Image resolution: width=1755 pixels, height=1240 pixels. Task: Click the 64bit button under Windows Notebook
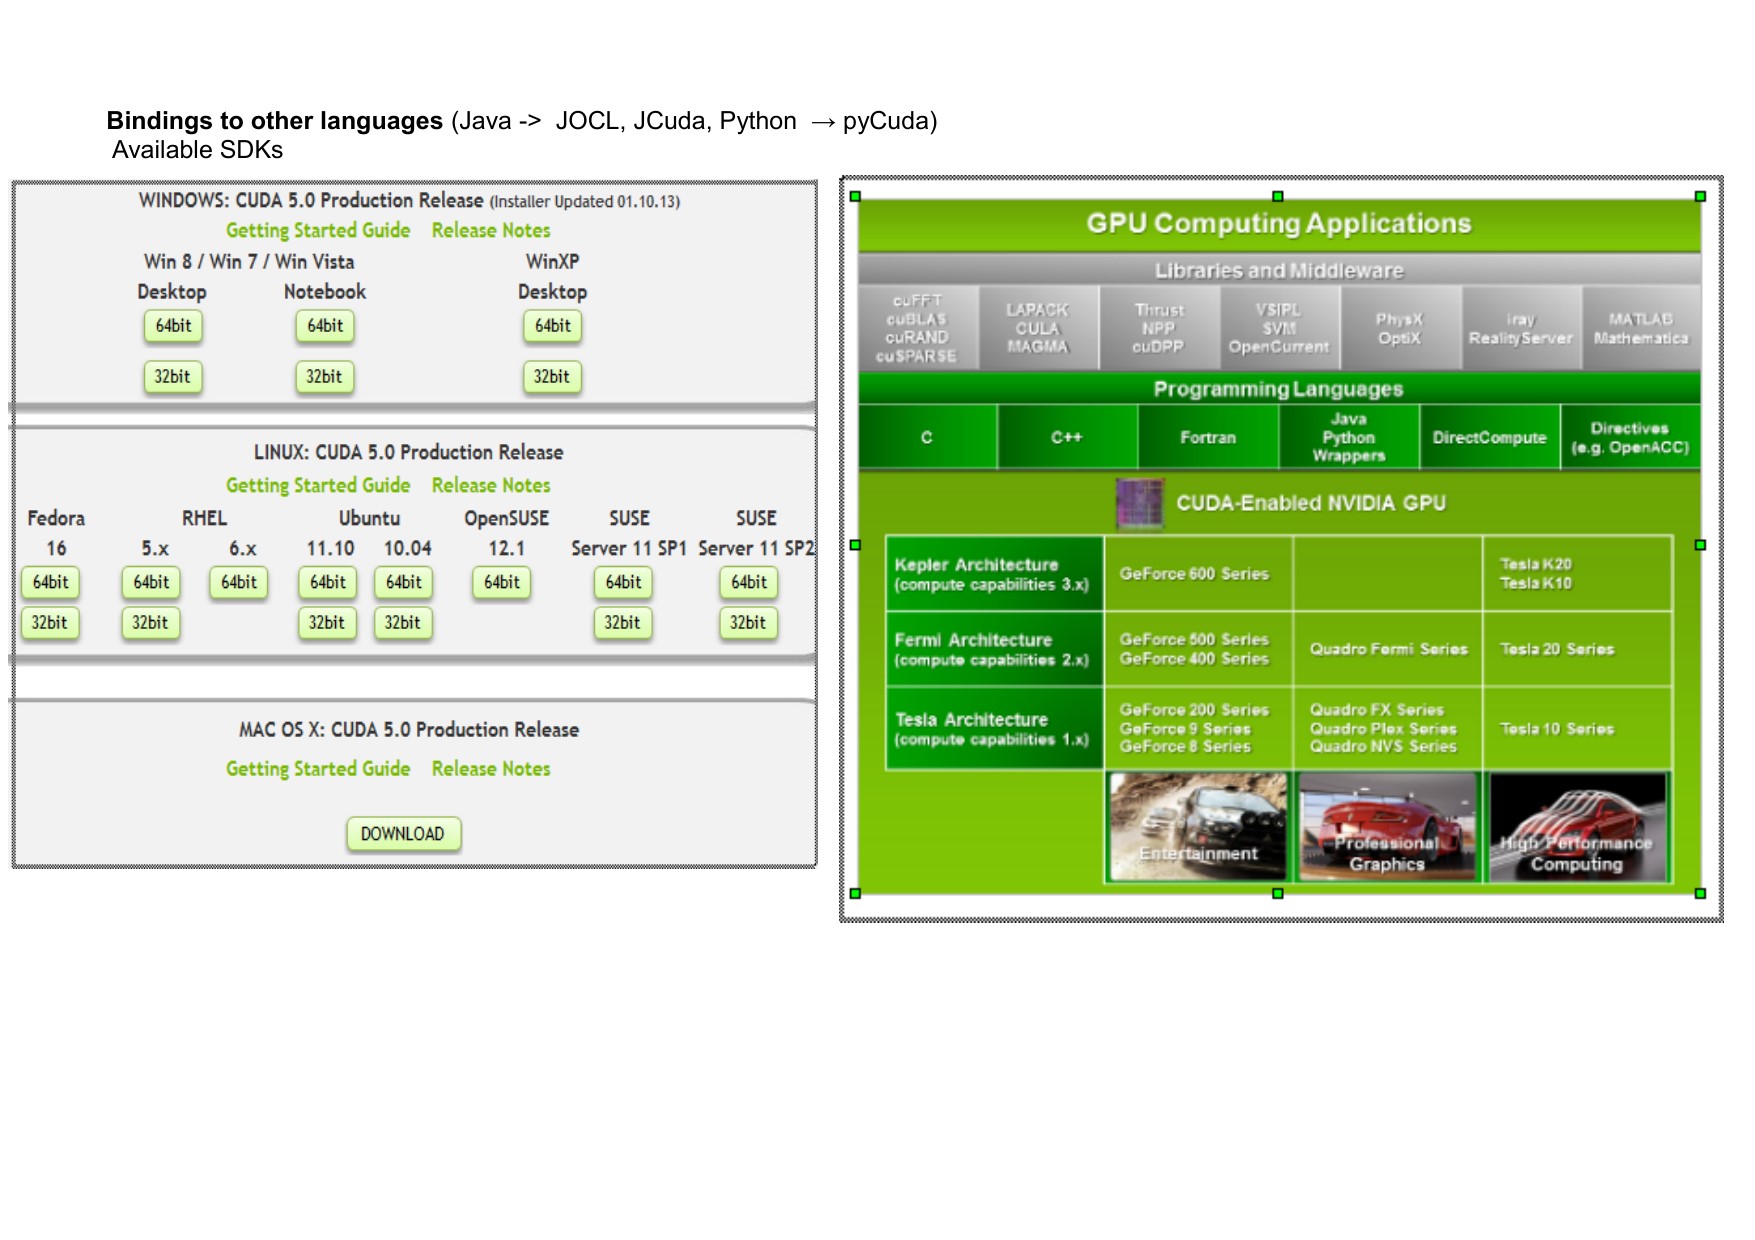pos(325,326)
